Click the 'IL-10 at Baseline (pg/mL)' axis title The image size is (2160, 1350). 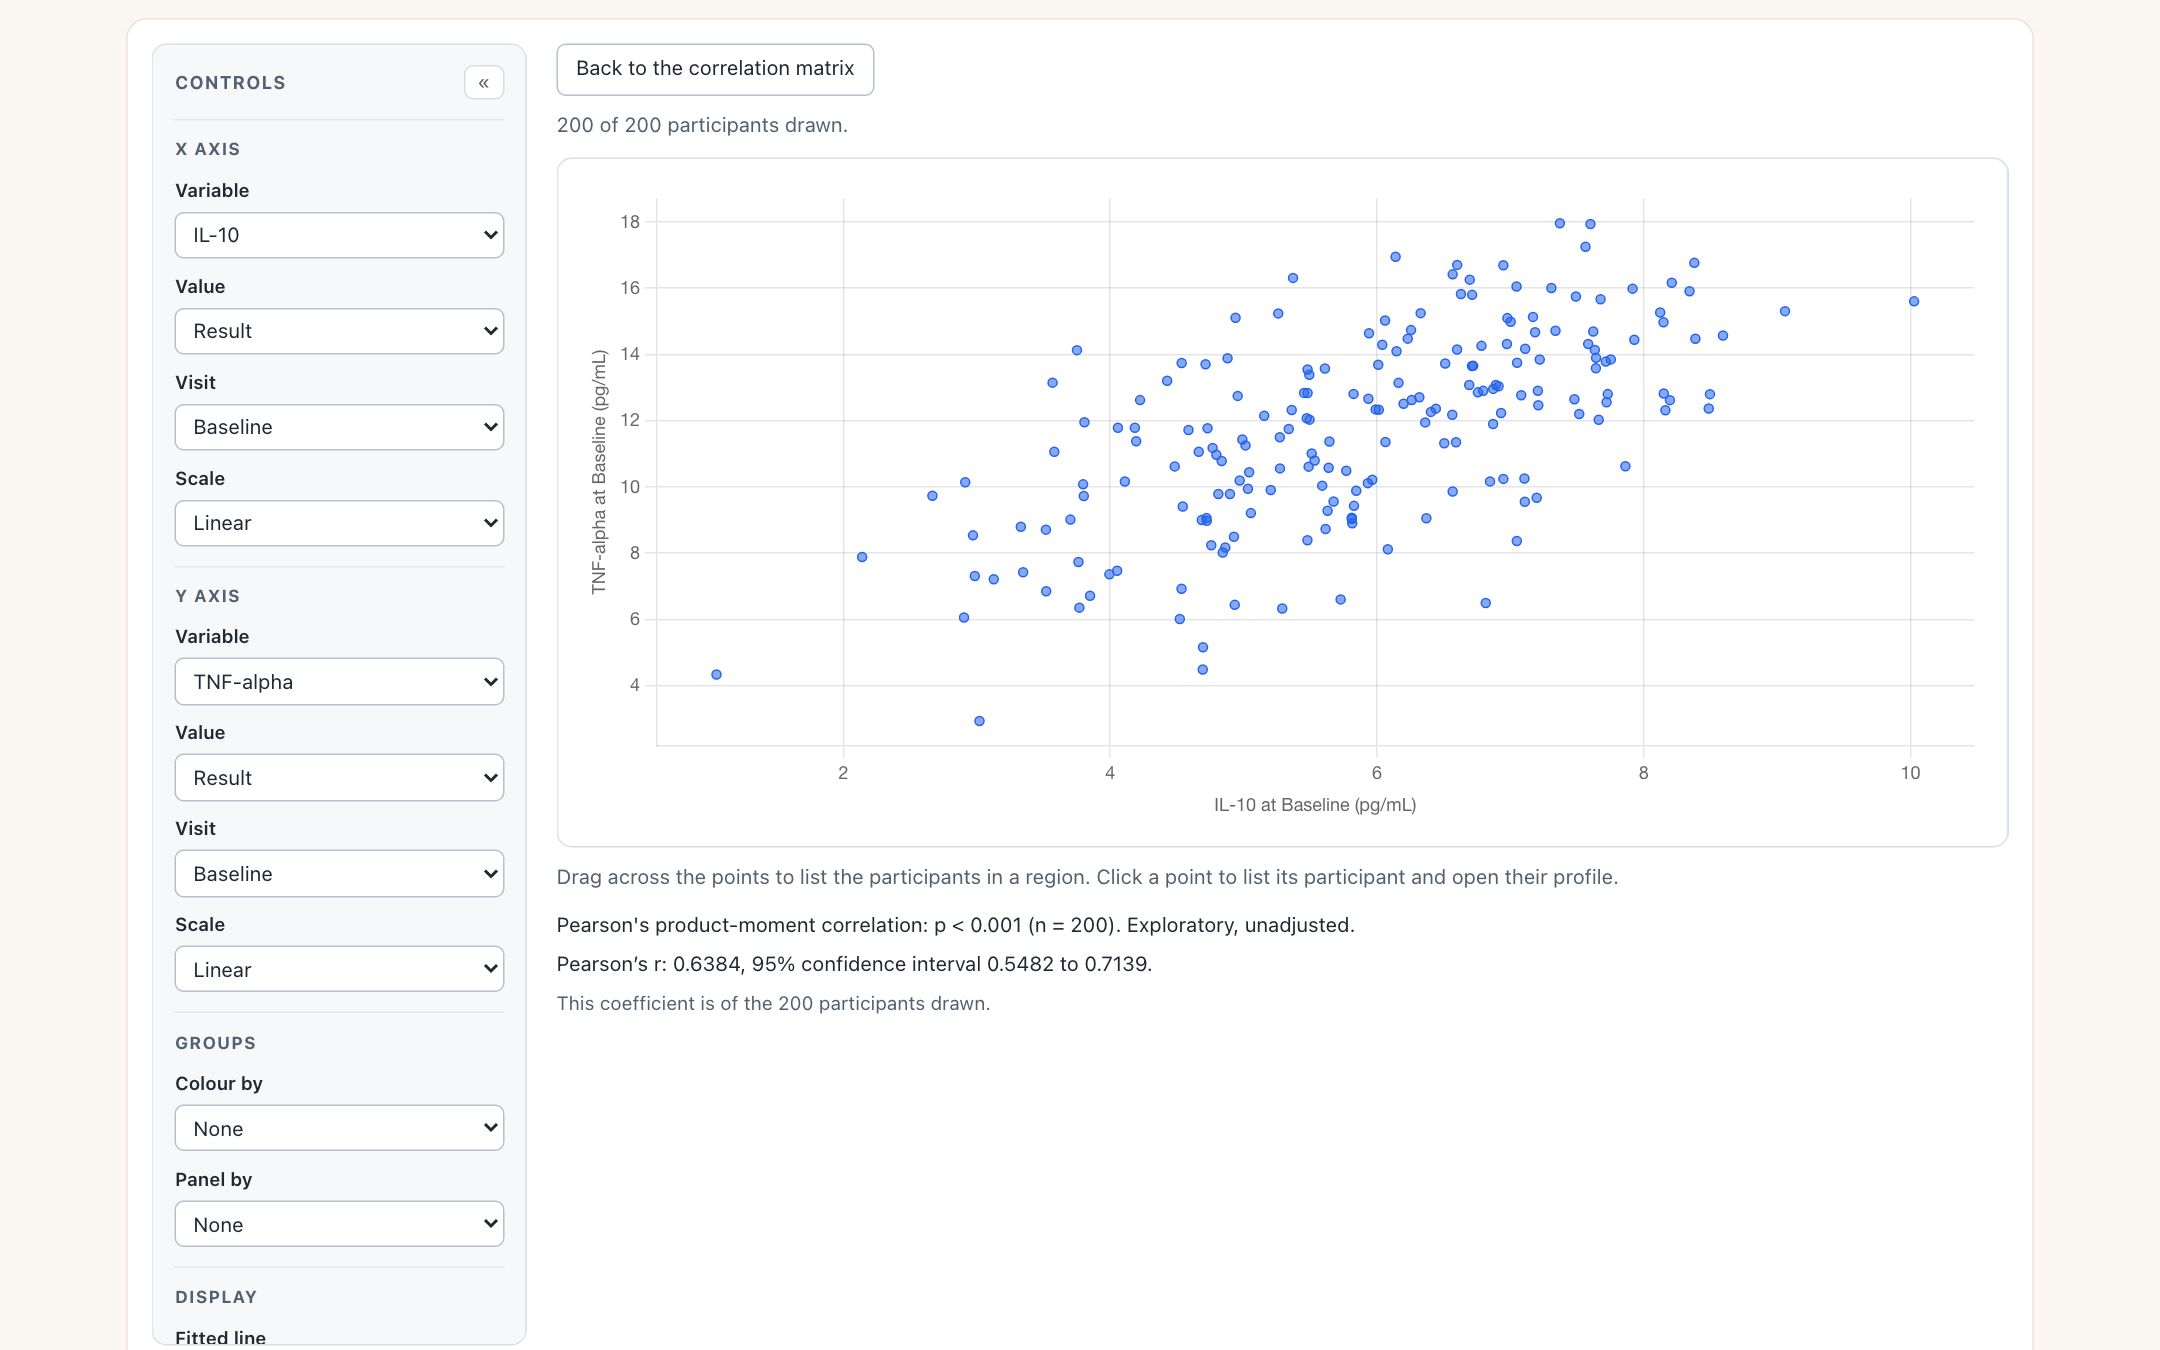coord(1315,805)
